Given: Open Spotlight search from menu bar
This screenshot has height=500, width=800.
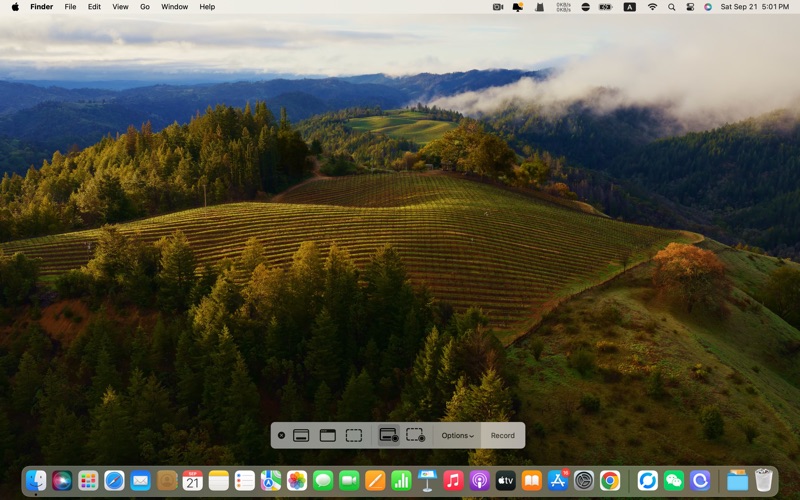Looking at the screenshot, I should tap(671, 7).
